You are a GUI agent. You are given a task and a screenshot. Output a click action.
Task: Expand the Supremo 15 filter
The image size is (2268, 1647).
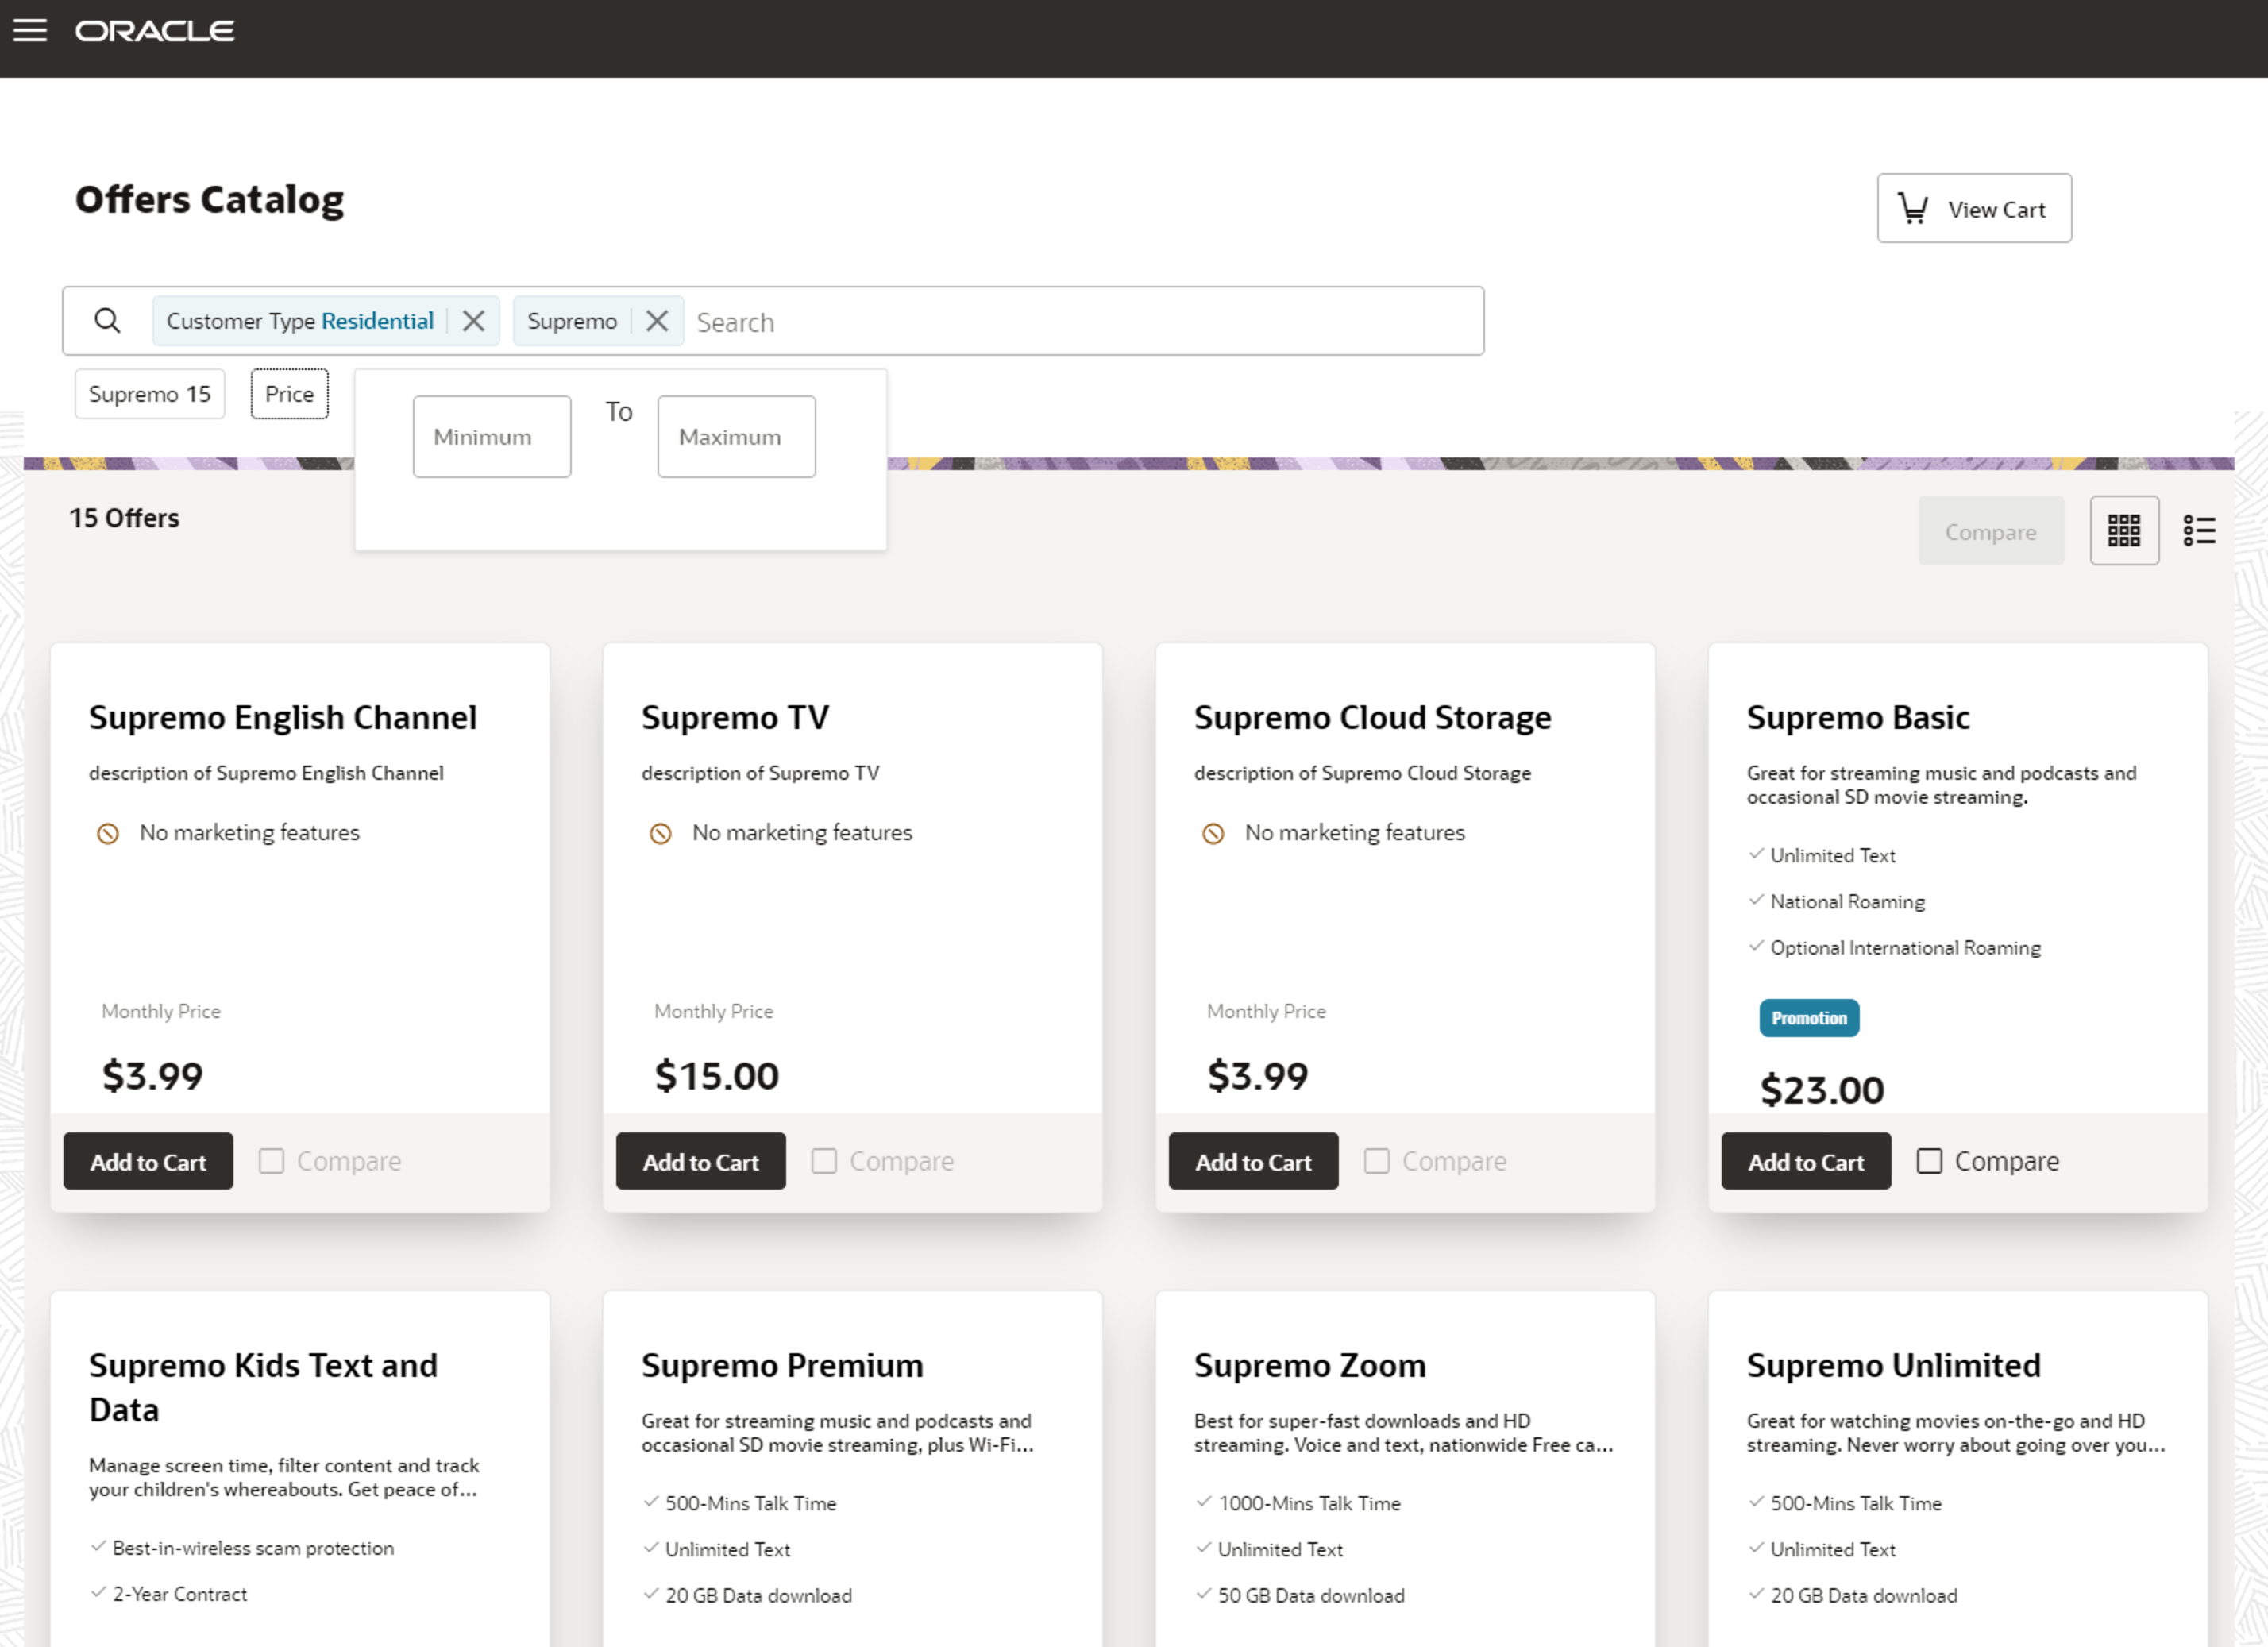[x=149, y=394]
